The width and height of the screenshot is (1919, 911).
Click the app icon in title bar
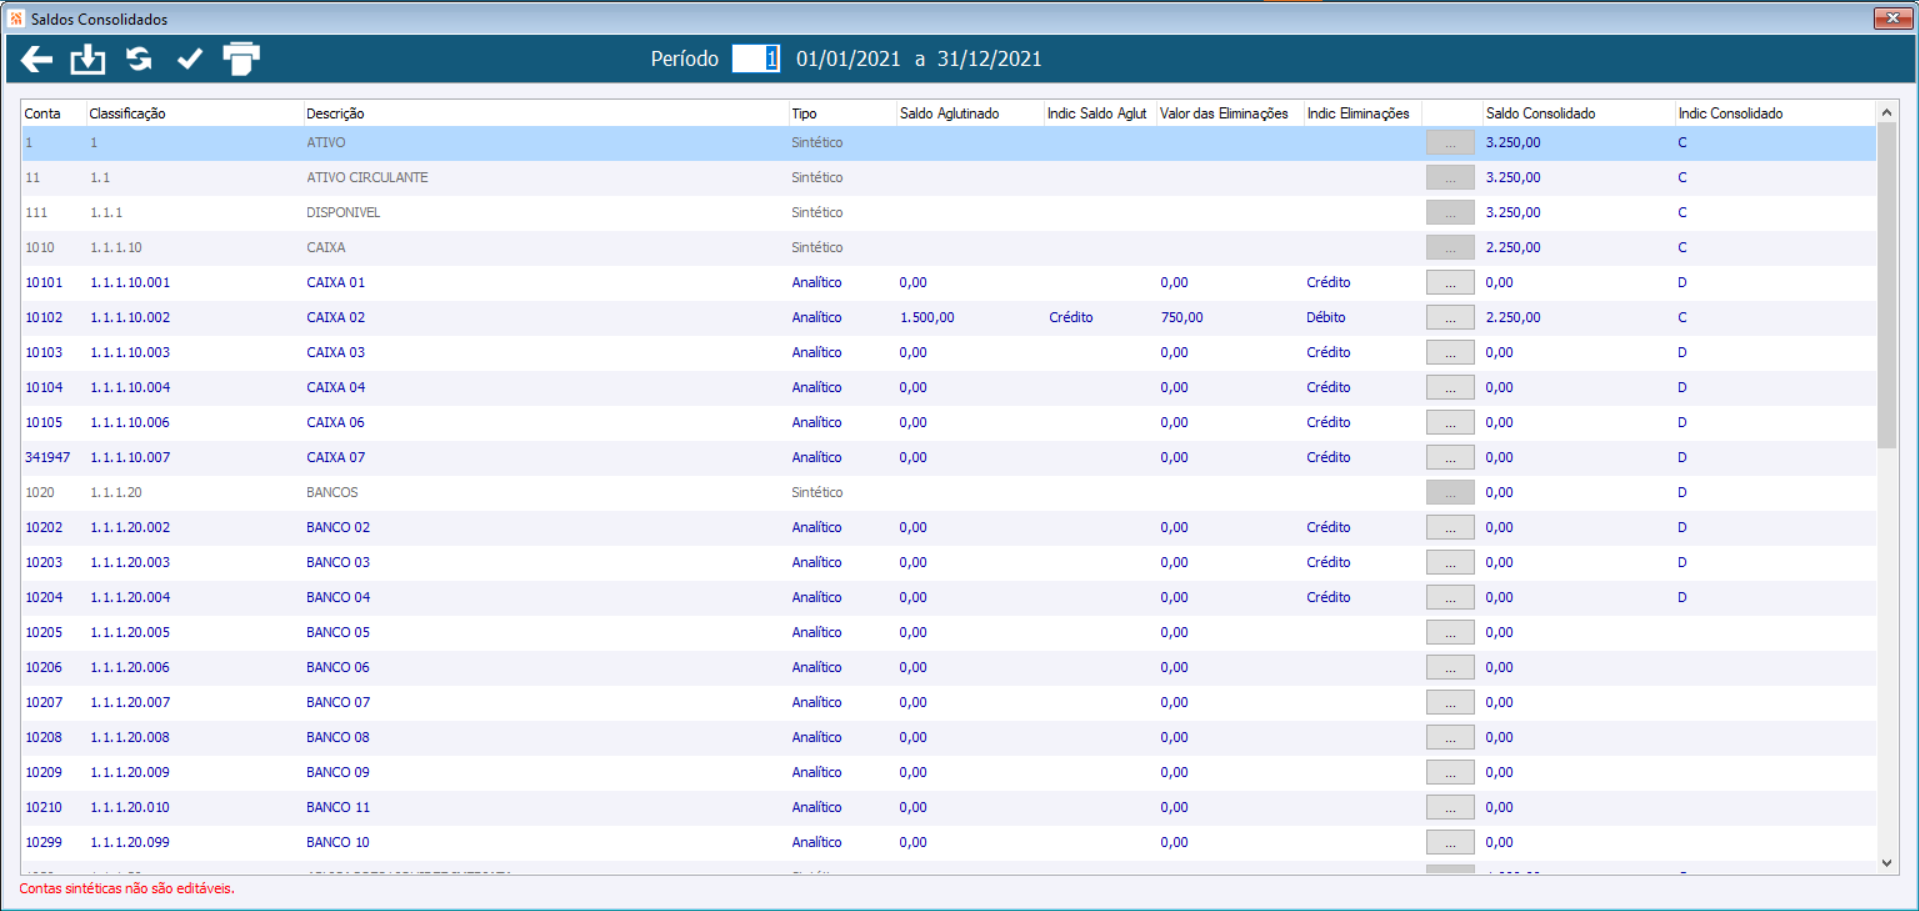pos(16,18)
